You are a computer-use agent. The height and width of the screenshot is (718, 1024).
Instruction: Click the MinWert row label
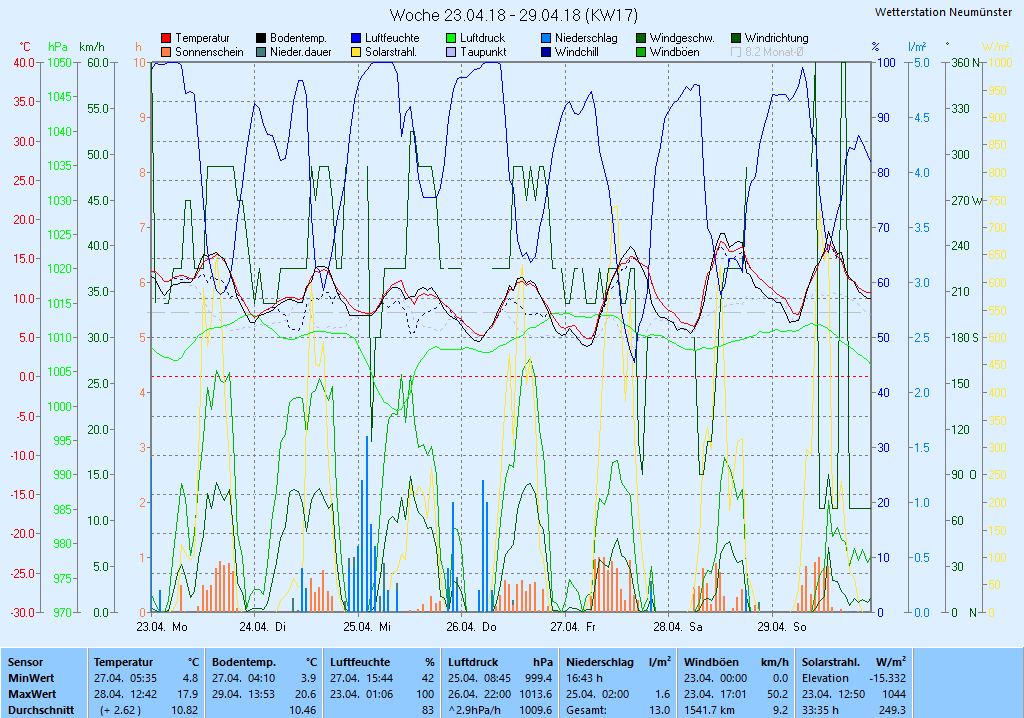31,678
